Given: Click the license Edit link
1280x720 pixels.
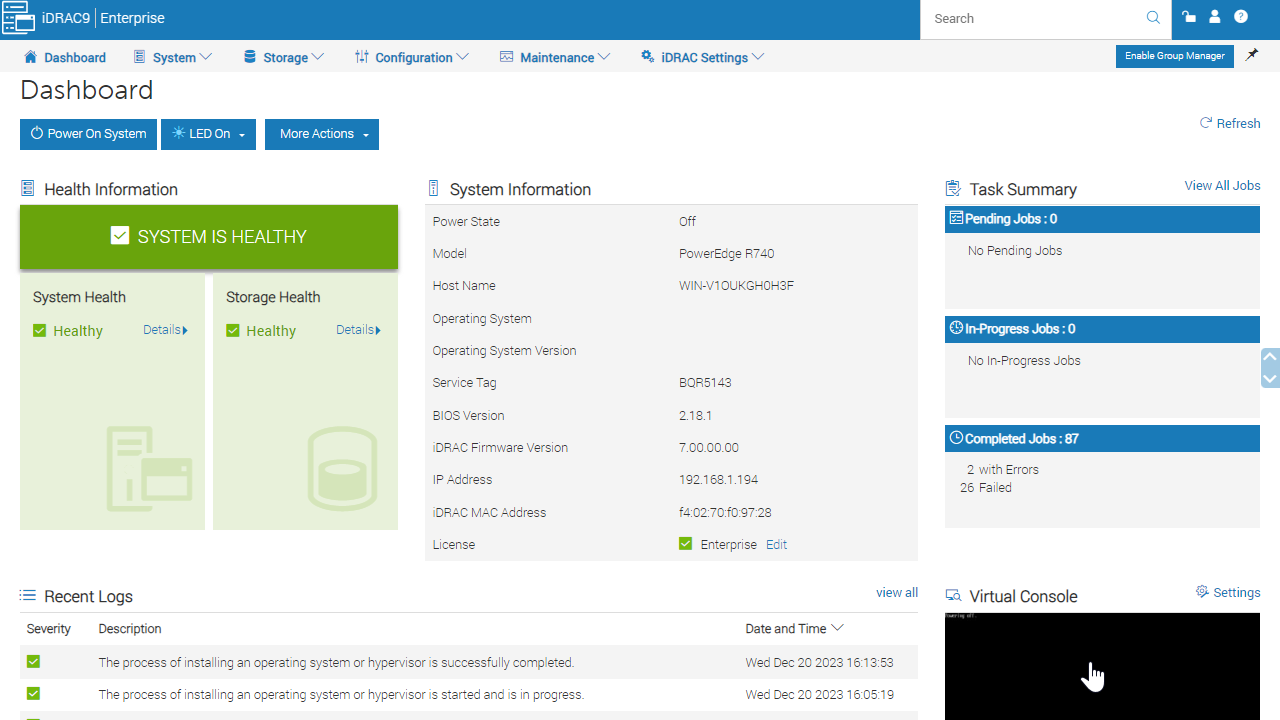Looking at the screenshot, I should (776, 544).
